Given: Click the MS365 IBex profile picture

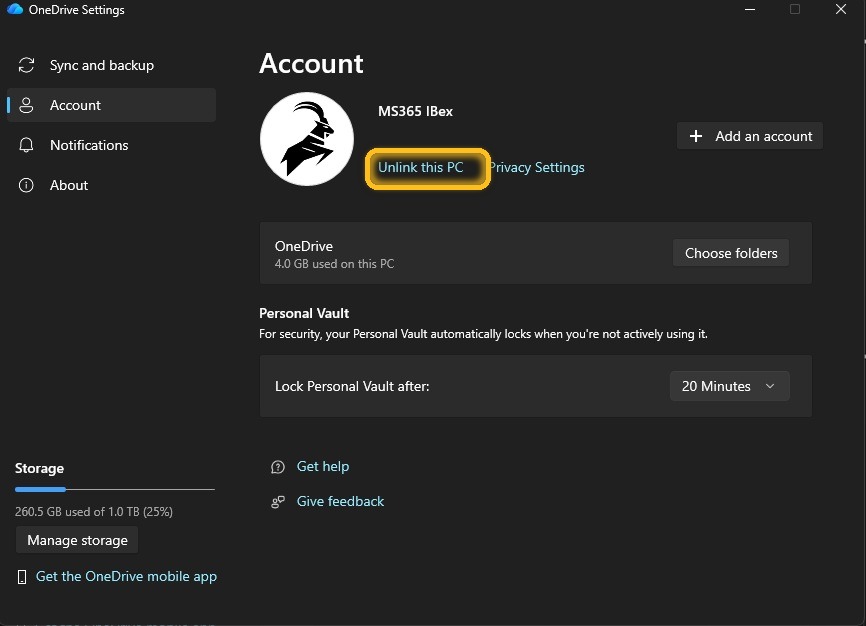Looking at the screenshot, I should coord(307,139).
